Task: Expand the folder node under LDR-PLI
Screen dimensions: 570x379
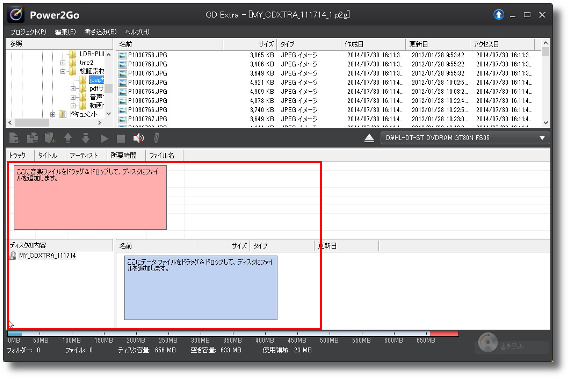Action: (x=63, y=63)
